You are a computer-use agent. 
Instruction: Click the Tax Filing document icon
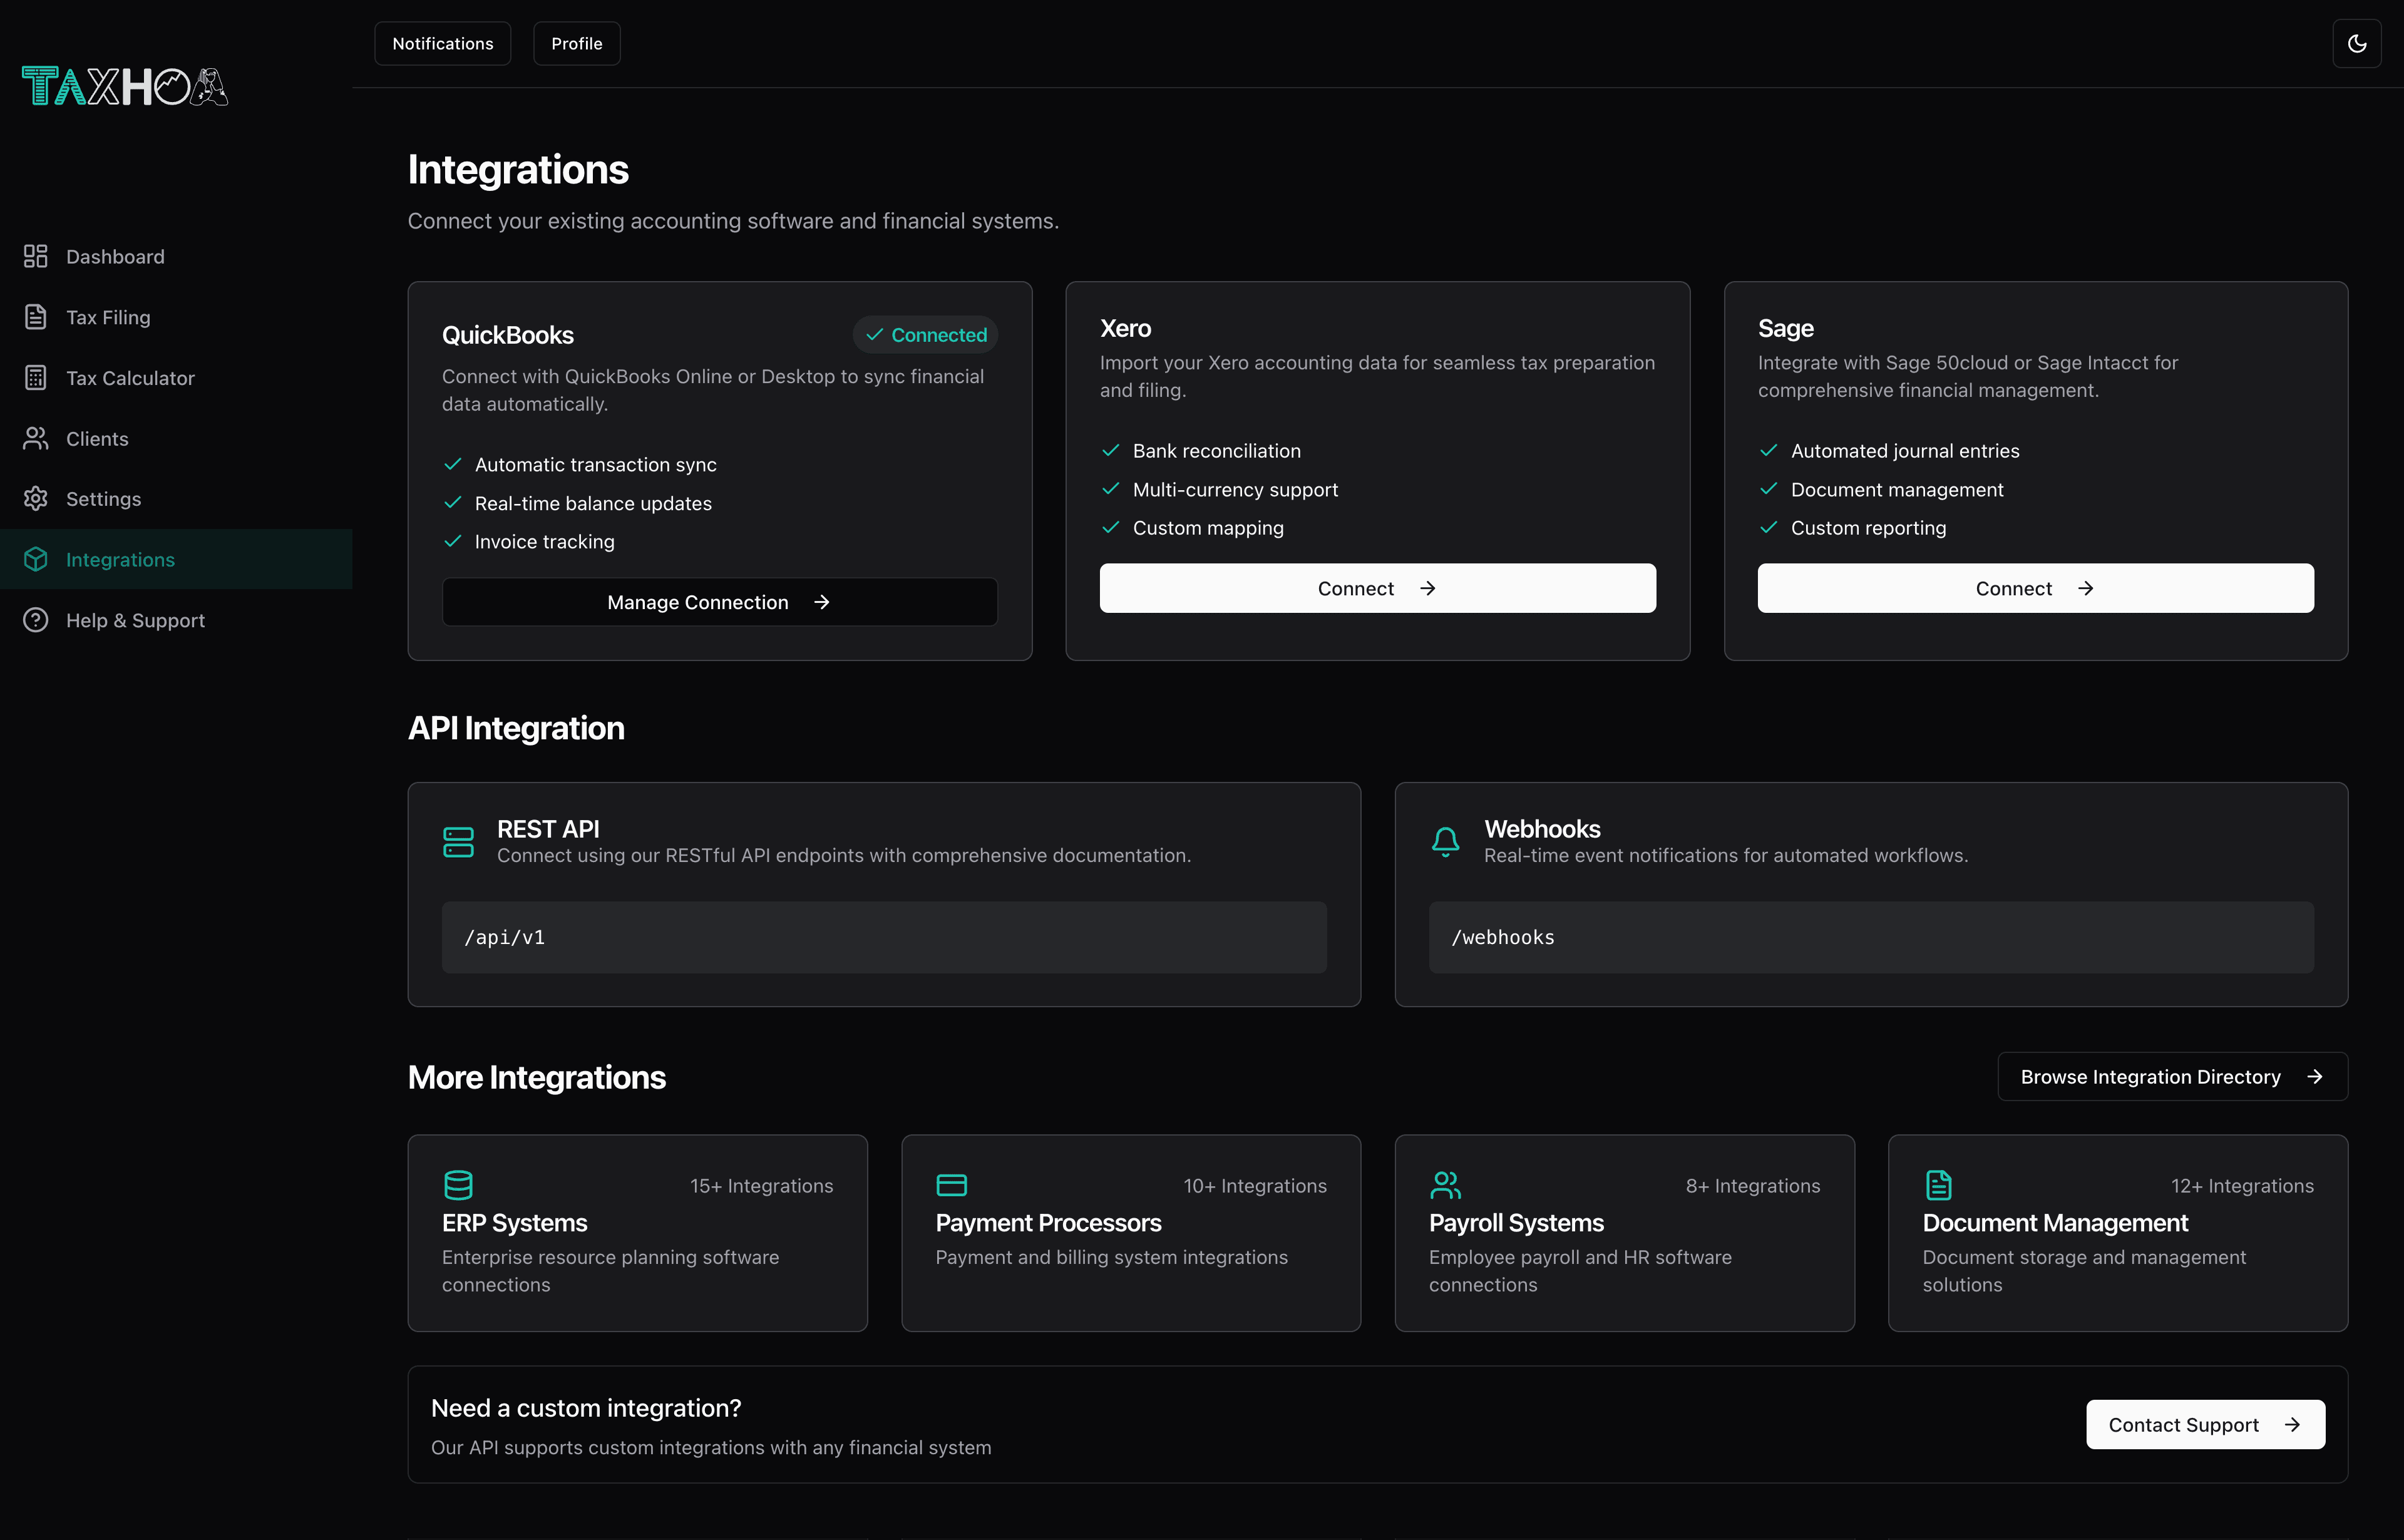(36, 317)
